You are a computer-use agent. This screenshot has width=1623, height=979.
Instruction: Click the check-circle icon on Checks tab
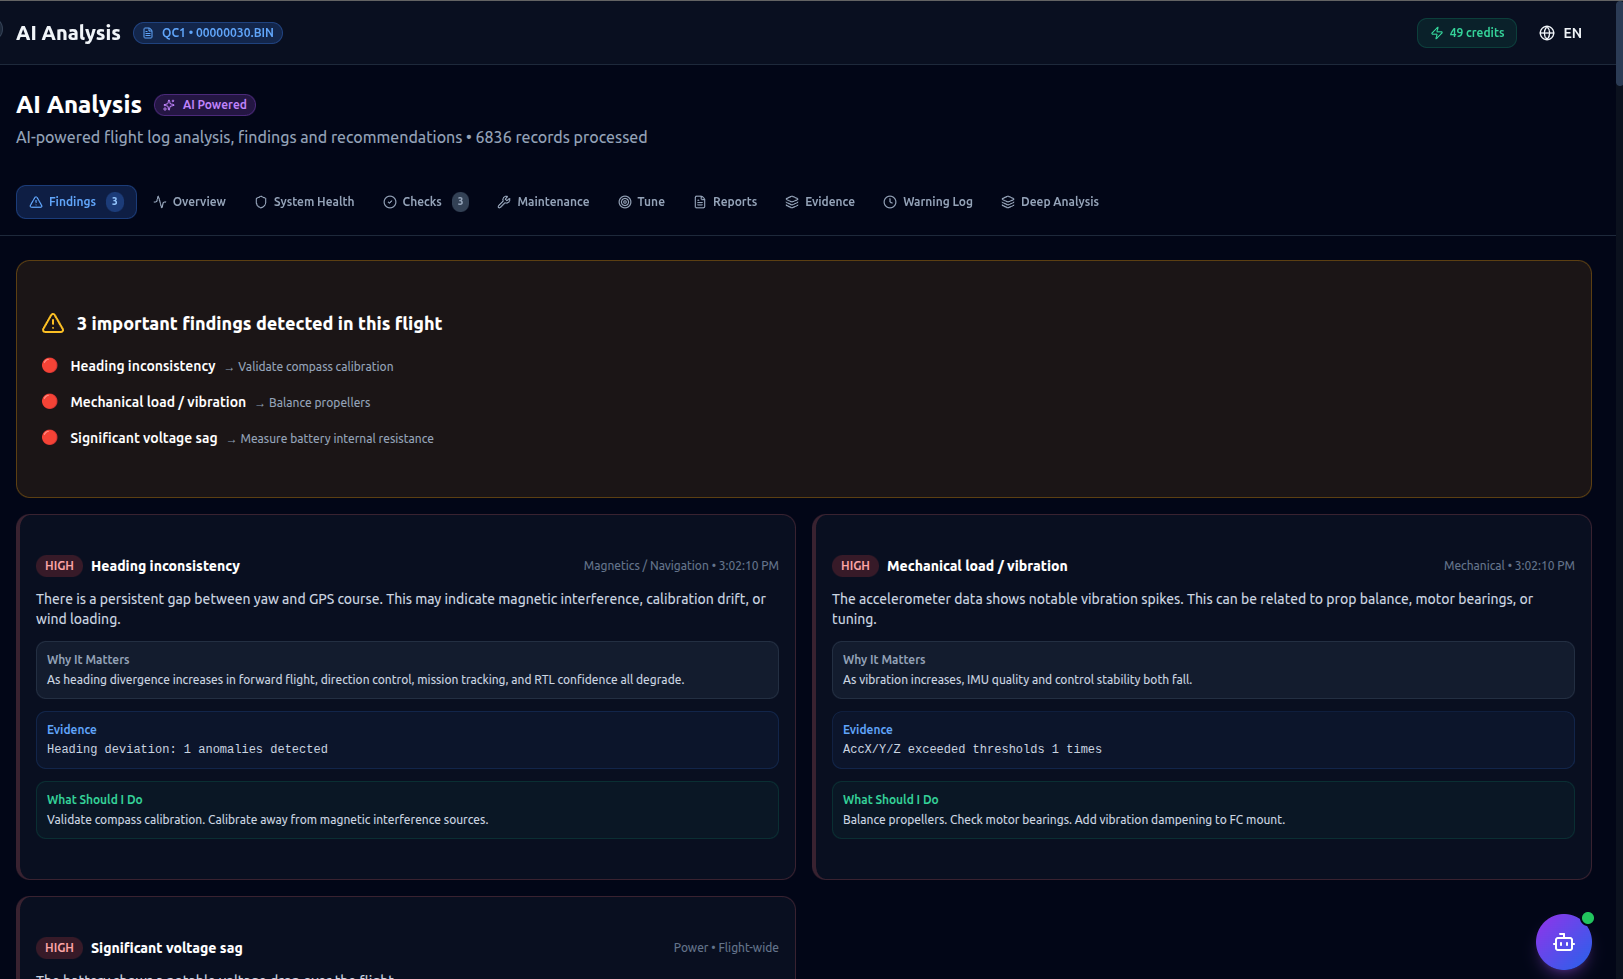point(390,202)
